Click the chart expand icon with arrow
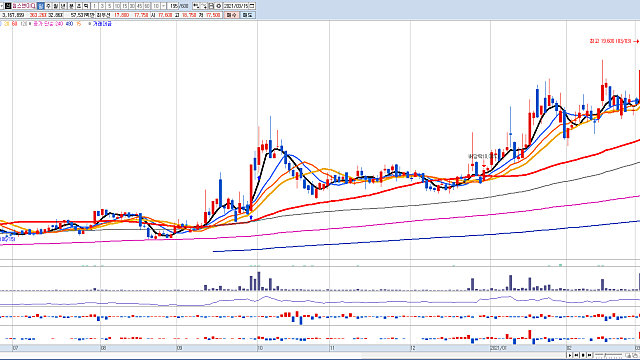The width and height of the screenshot is (640, 360). click(x=203, y=6)
